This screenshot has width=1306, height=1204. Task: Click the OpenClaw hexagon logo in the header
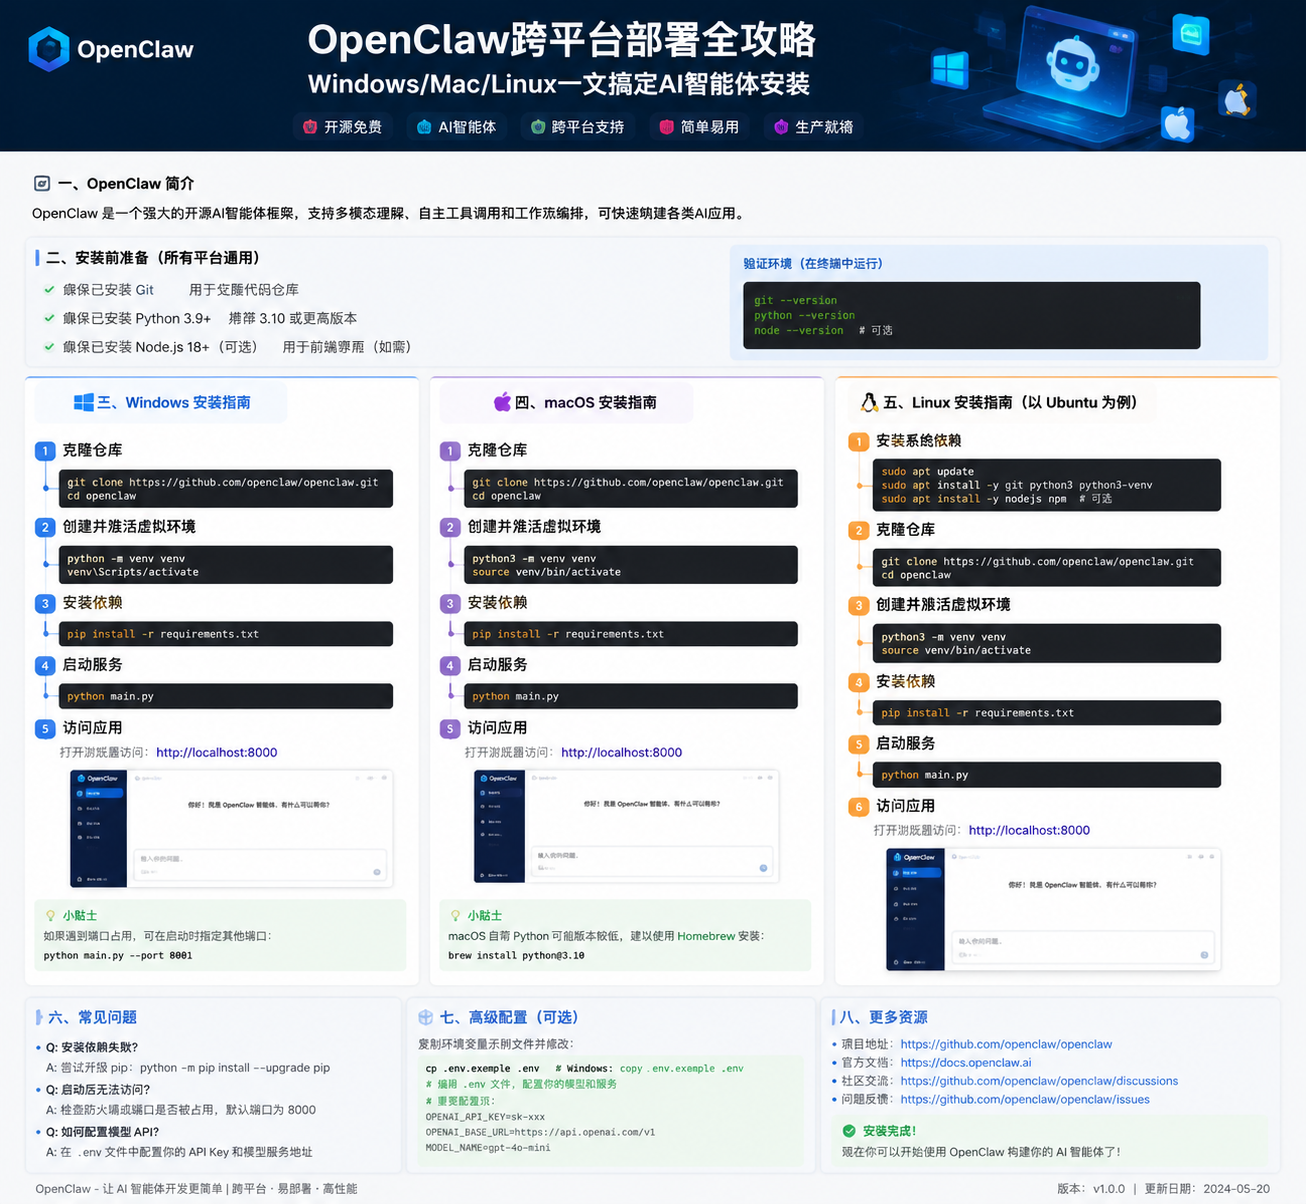(49, 49)
